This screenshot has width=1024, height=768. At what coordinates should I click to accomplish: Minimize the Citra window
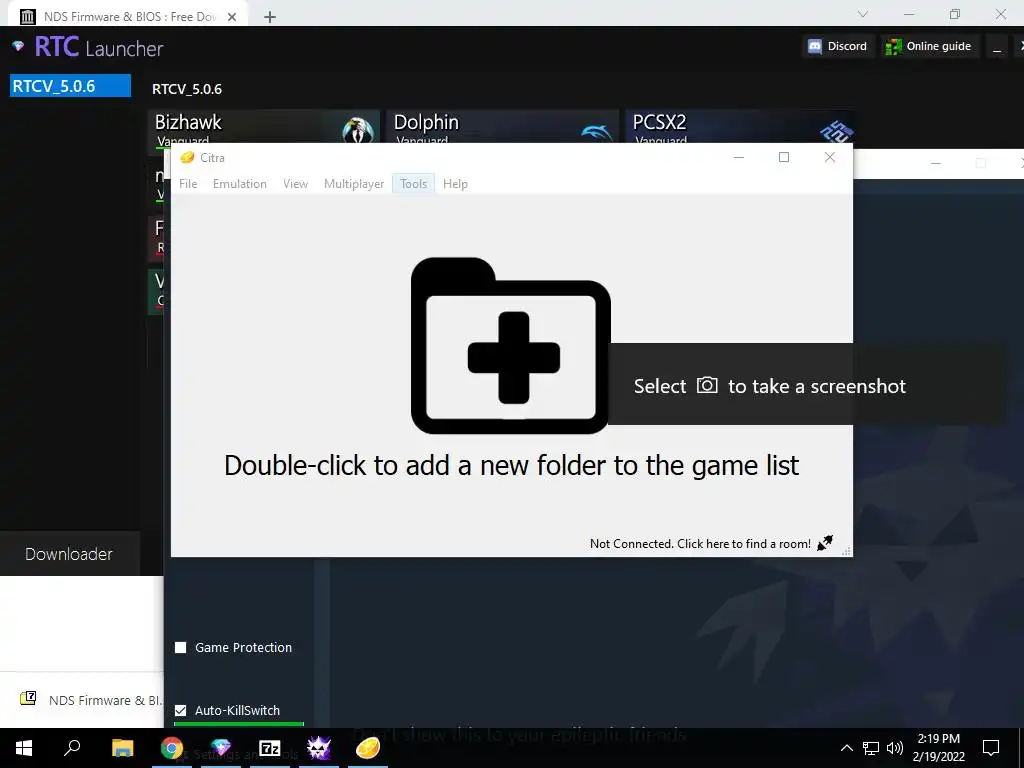[x=739, y=157]
